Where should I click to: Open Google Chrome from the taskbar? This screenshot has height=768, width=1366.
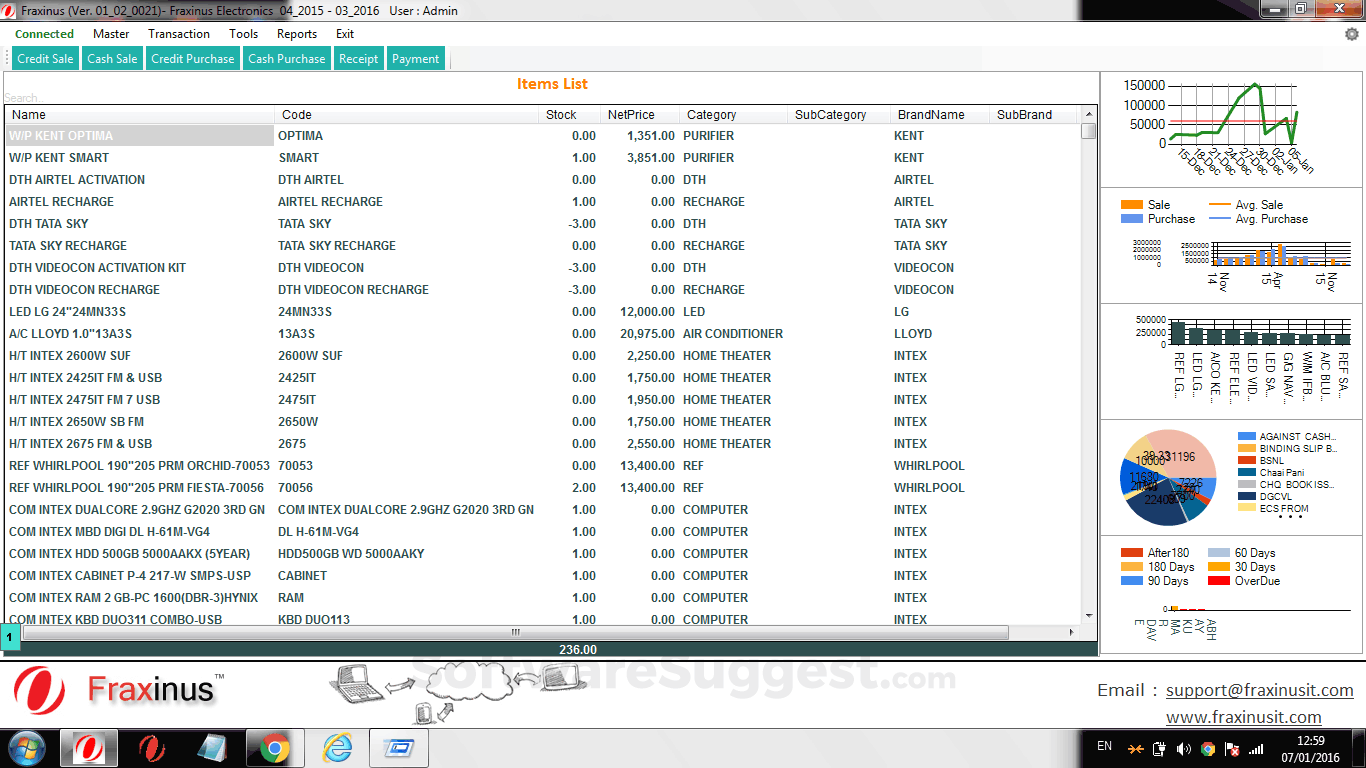pos(275,747)
